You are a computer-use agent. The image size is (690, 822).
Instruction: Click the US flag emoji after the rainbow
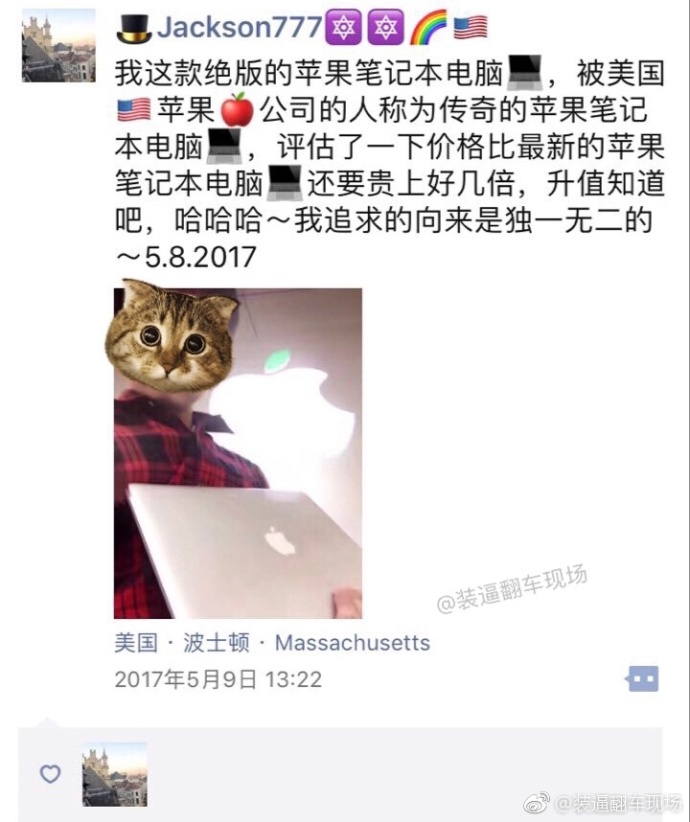(470, 27)
